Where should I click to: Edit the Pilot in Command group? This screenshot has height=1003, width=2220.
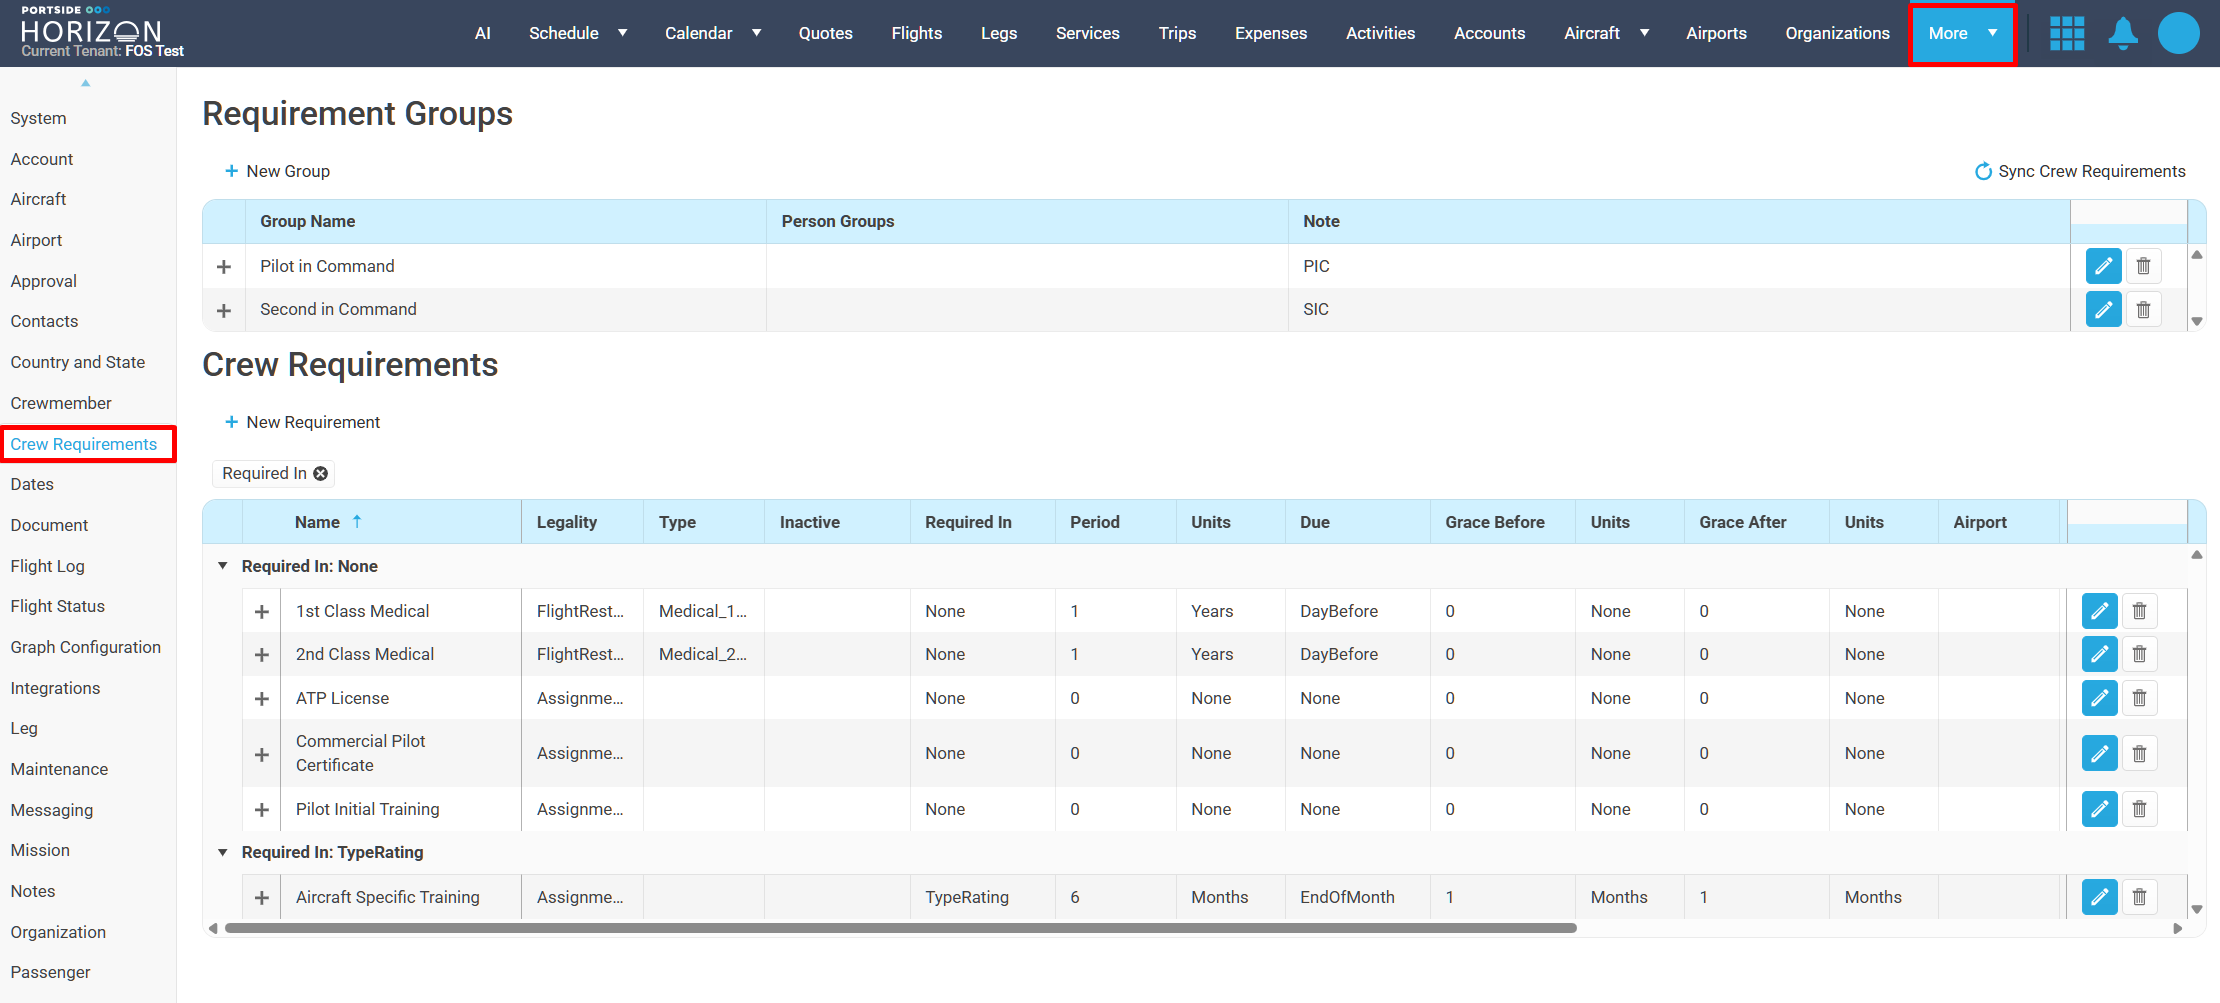pos(2103,266)
